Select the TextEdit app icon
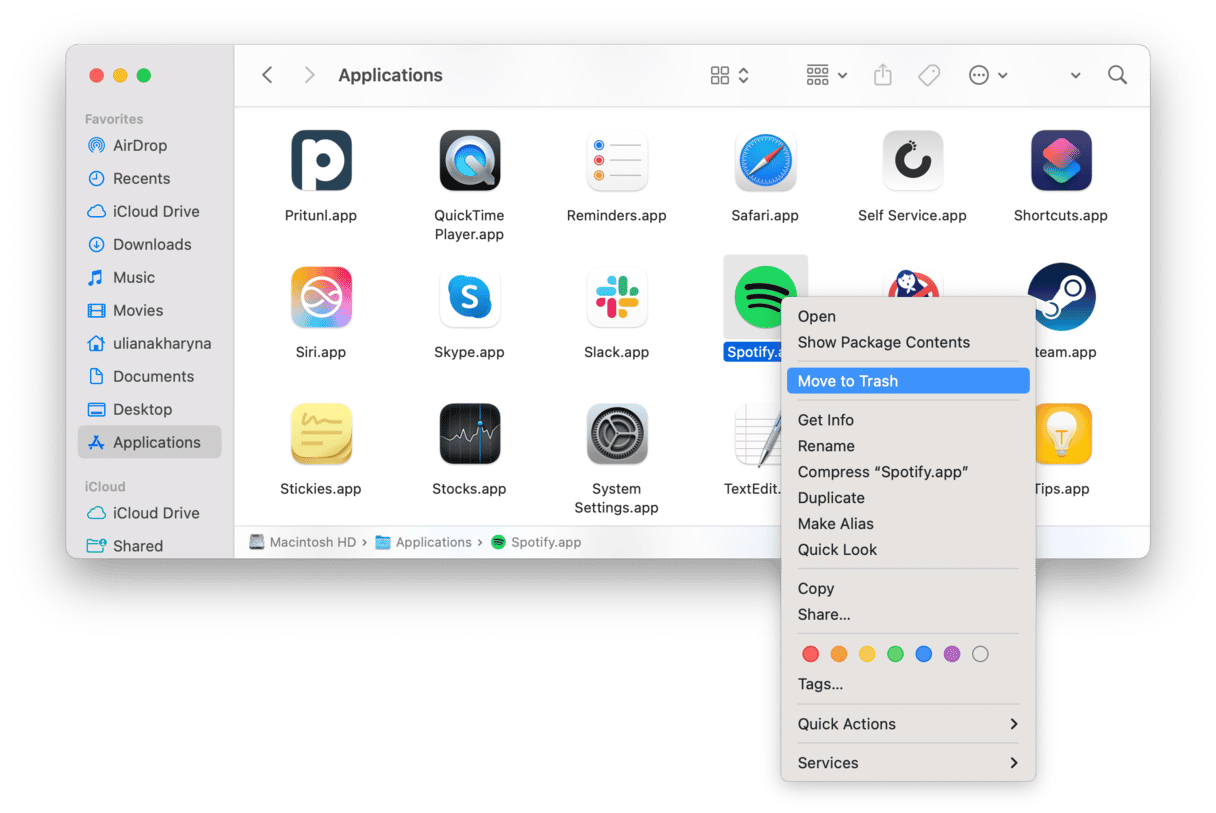 tap(757, 434)
